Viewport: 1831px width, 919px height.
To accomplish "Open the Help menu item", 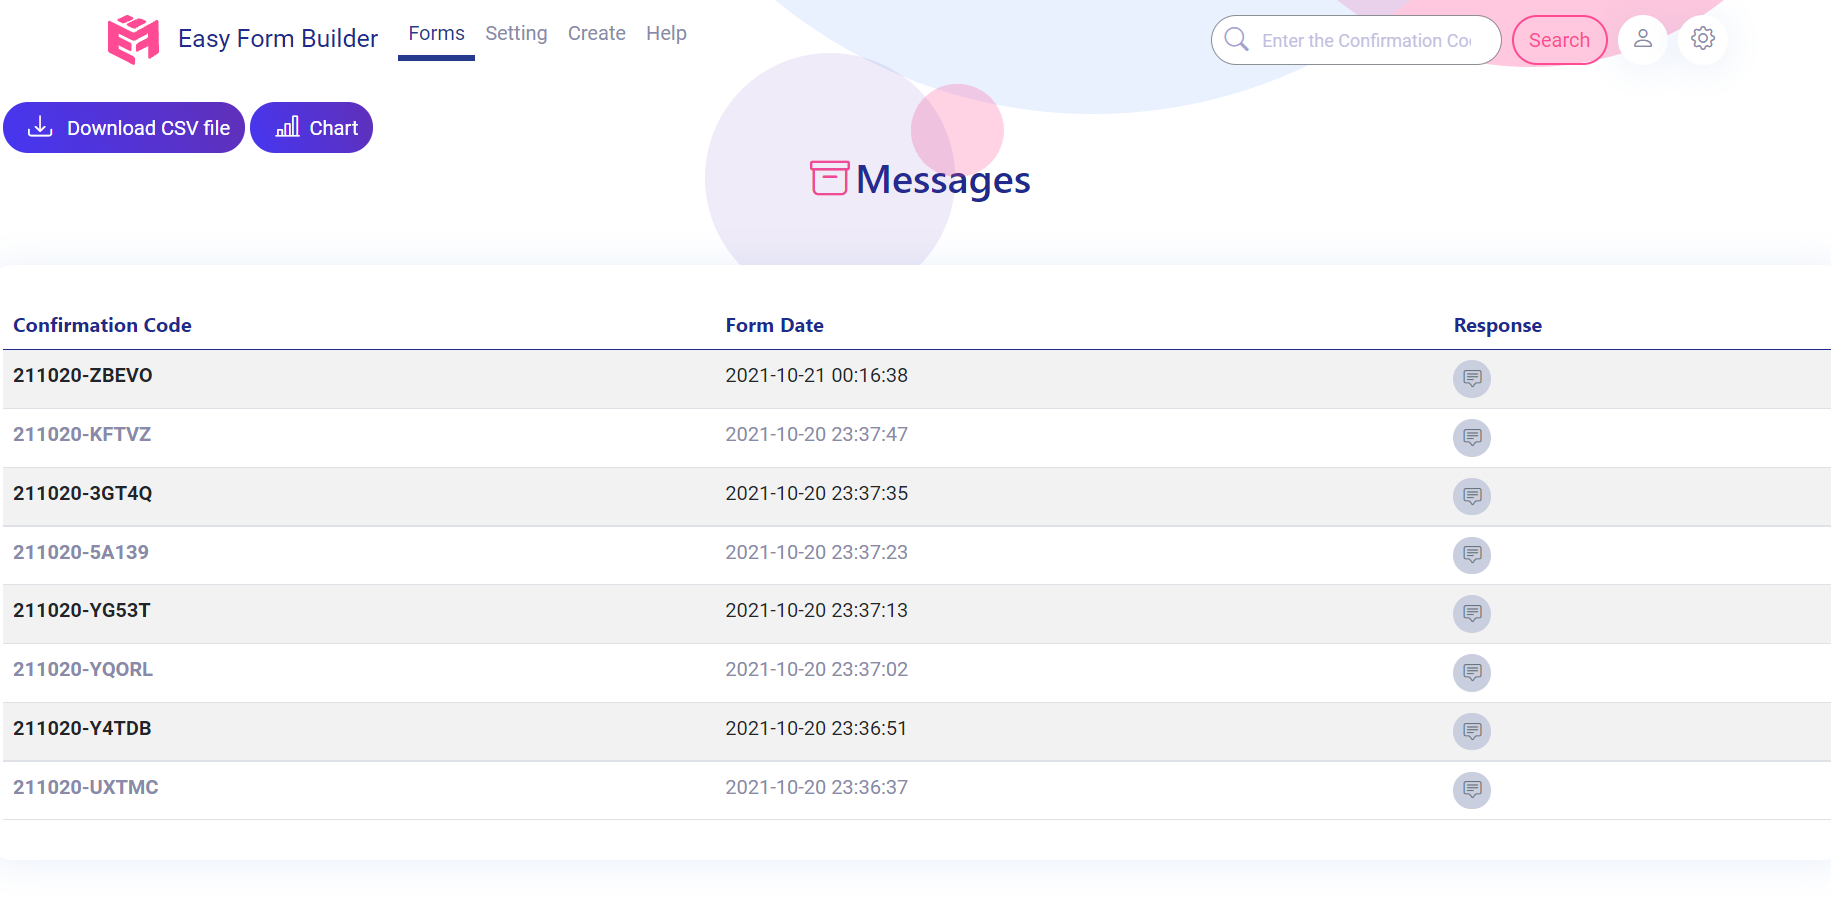I will [x=666, y=34].
